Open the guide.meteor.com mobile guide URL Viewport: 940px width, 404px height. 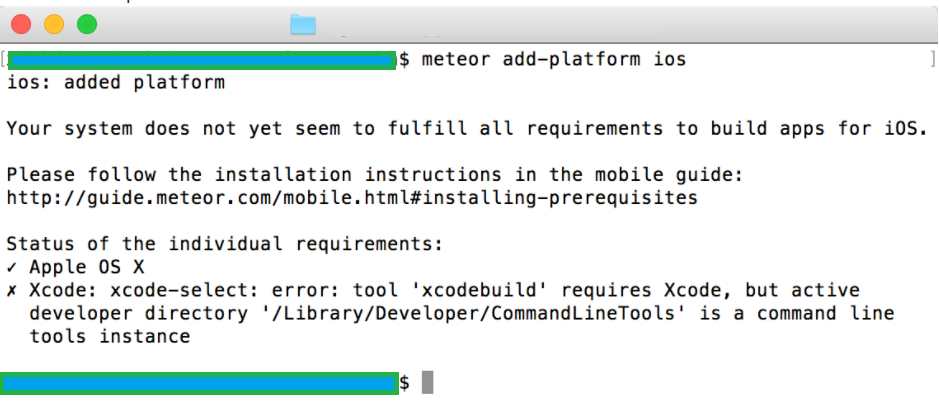click(352, 198)
